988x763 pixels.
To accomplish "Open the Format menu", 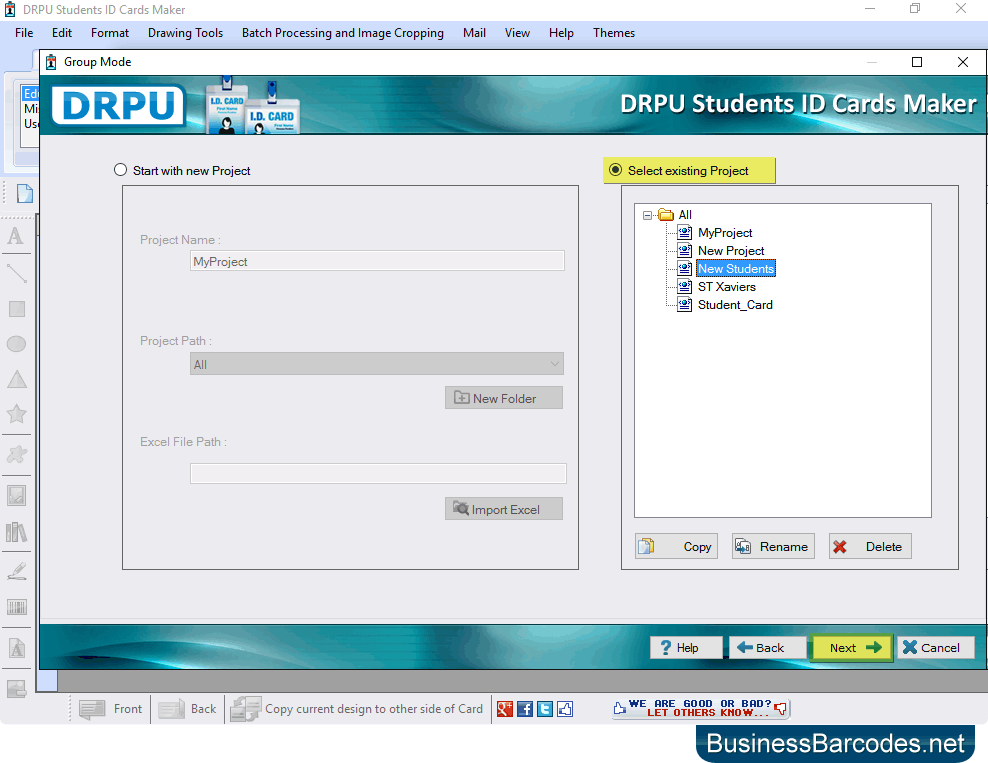I will (x=110, y=33).
